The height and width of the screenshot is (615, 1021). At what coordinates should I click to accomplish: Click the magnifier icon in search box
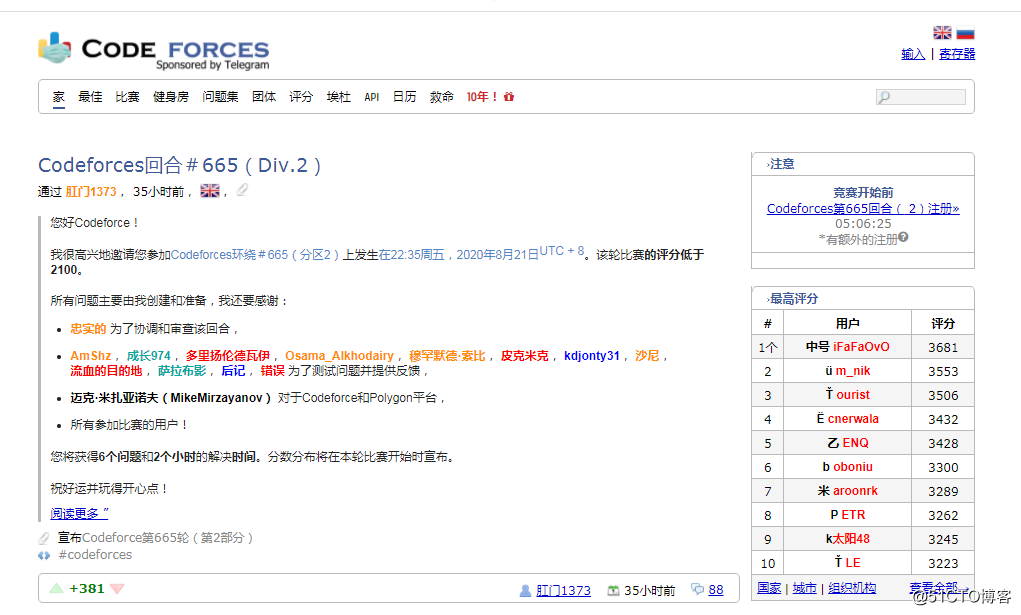(x=884, y=98)
